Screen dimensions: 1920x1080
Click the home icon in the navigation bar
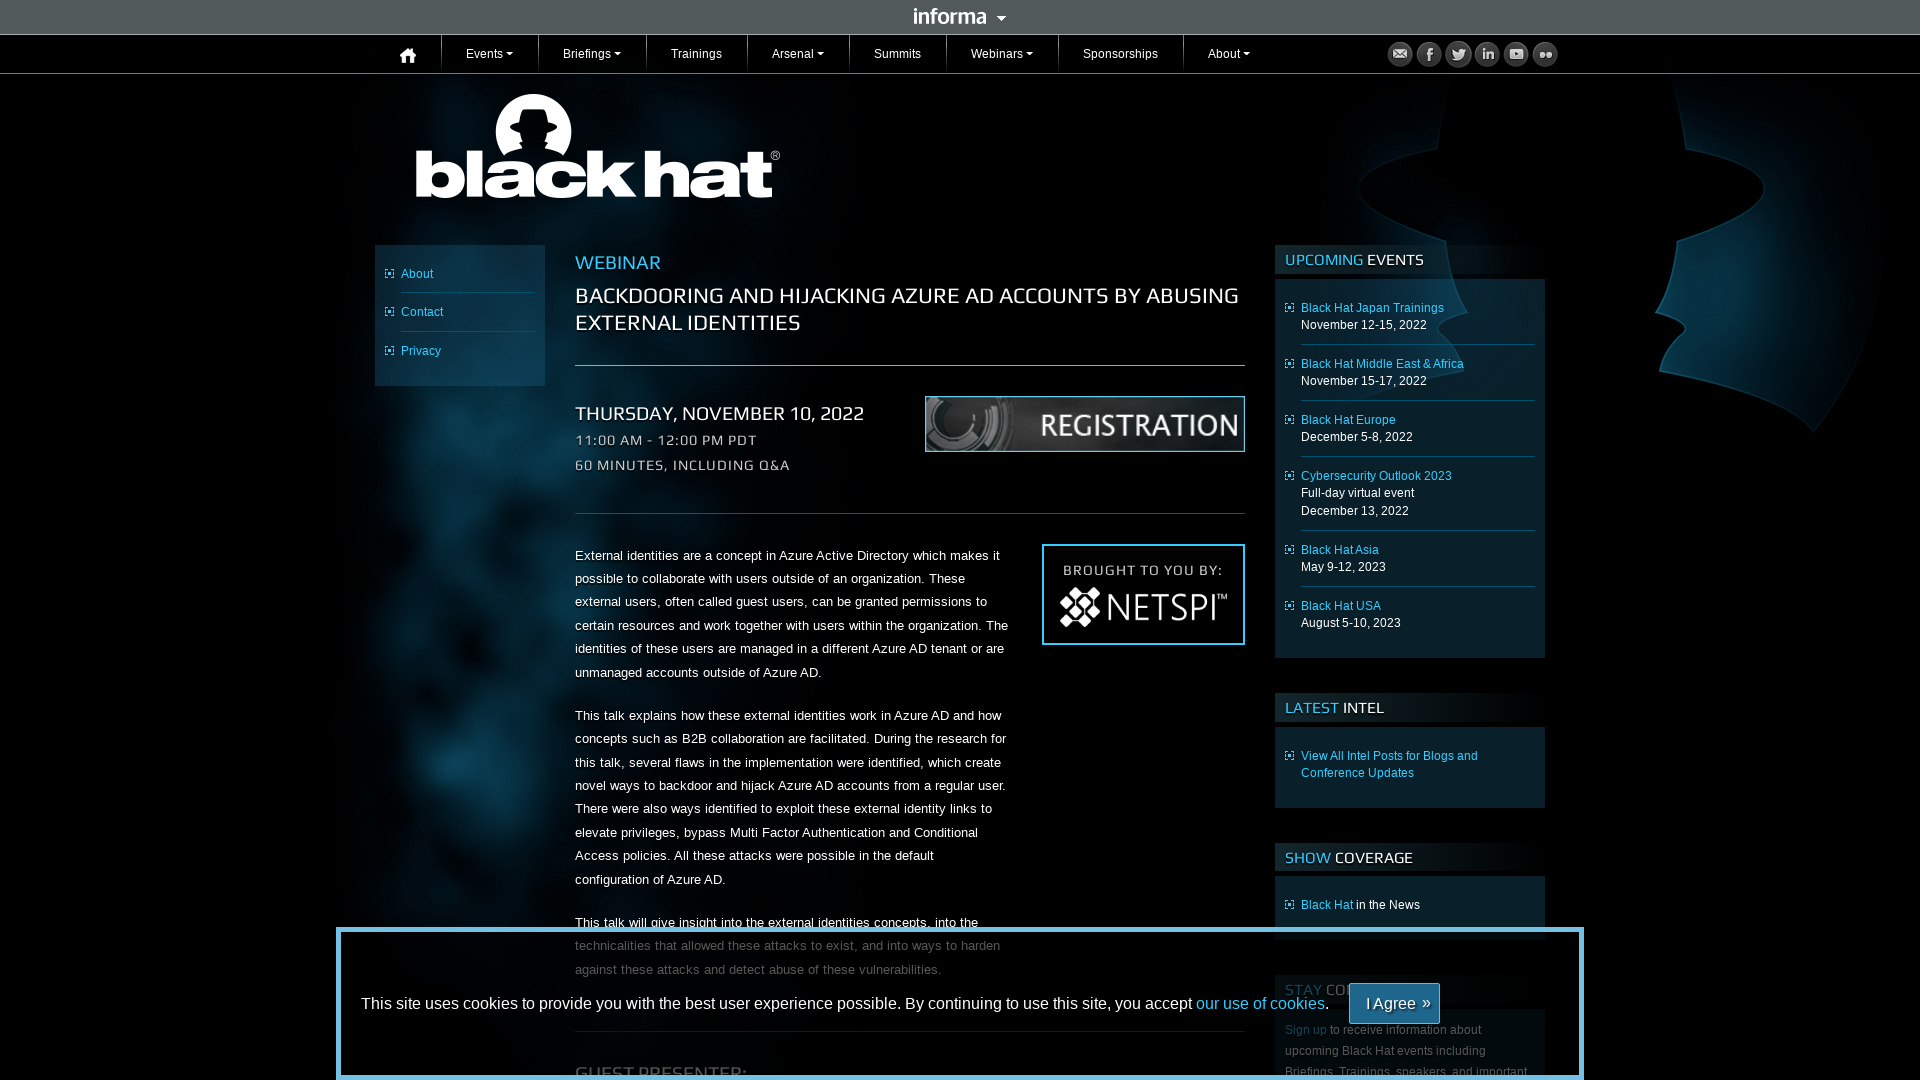[x=408, y=54]
